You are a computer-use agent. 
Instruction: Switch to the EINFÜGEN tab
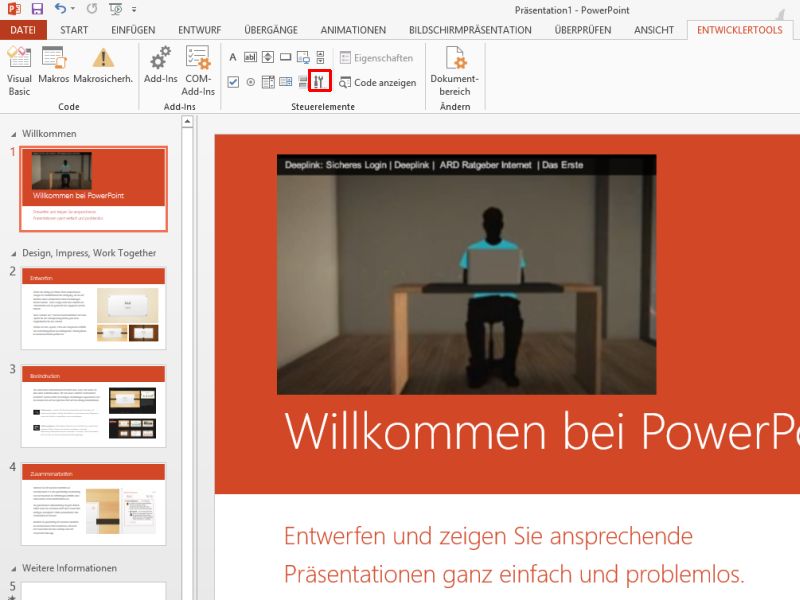tap(133, 30)
